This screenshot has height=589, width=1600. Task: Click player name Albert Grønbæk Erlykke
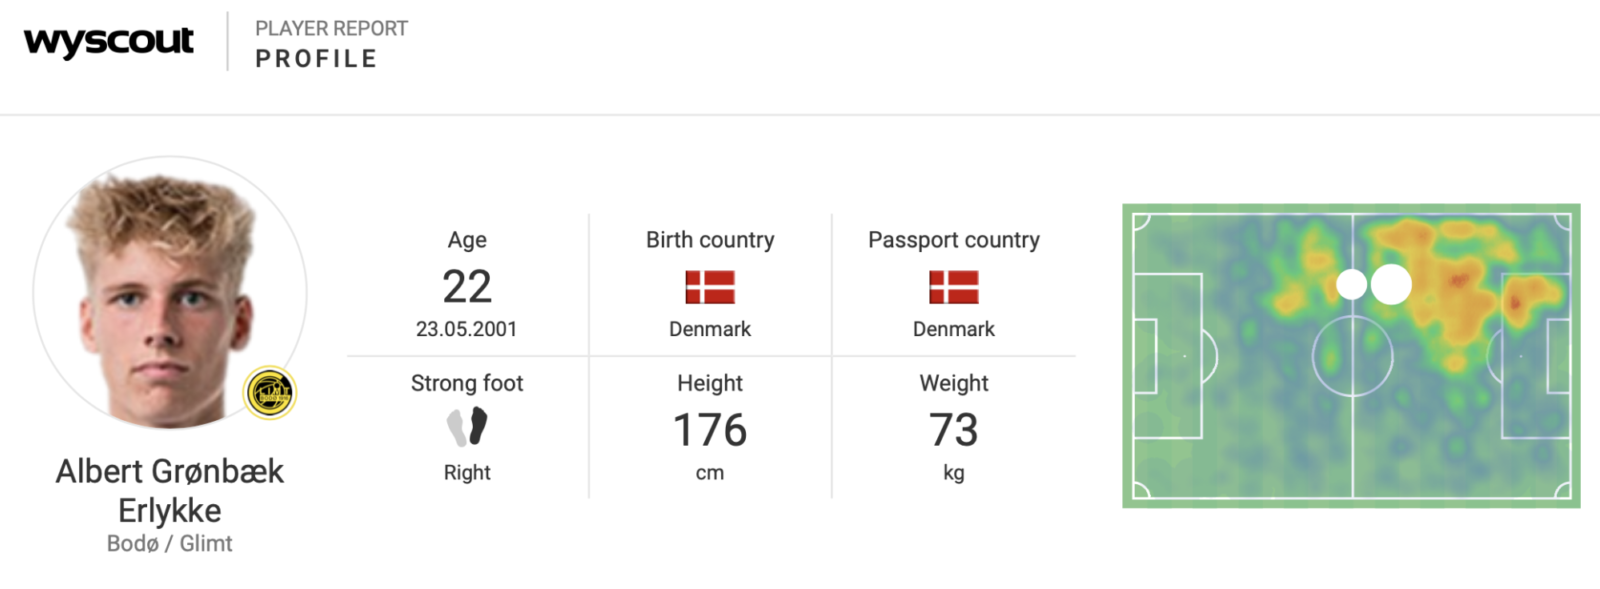click(170, 490)
